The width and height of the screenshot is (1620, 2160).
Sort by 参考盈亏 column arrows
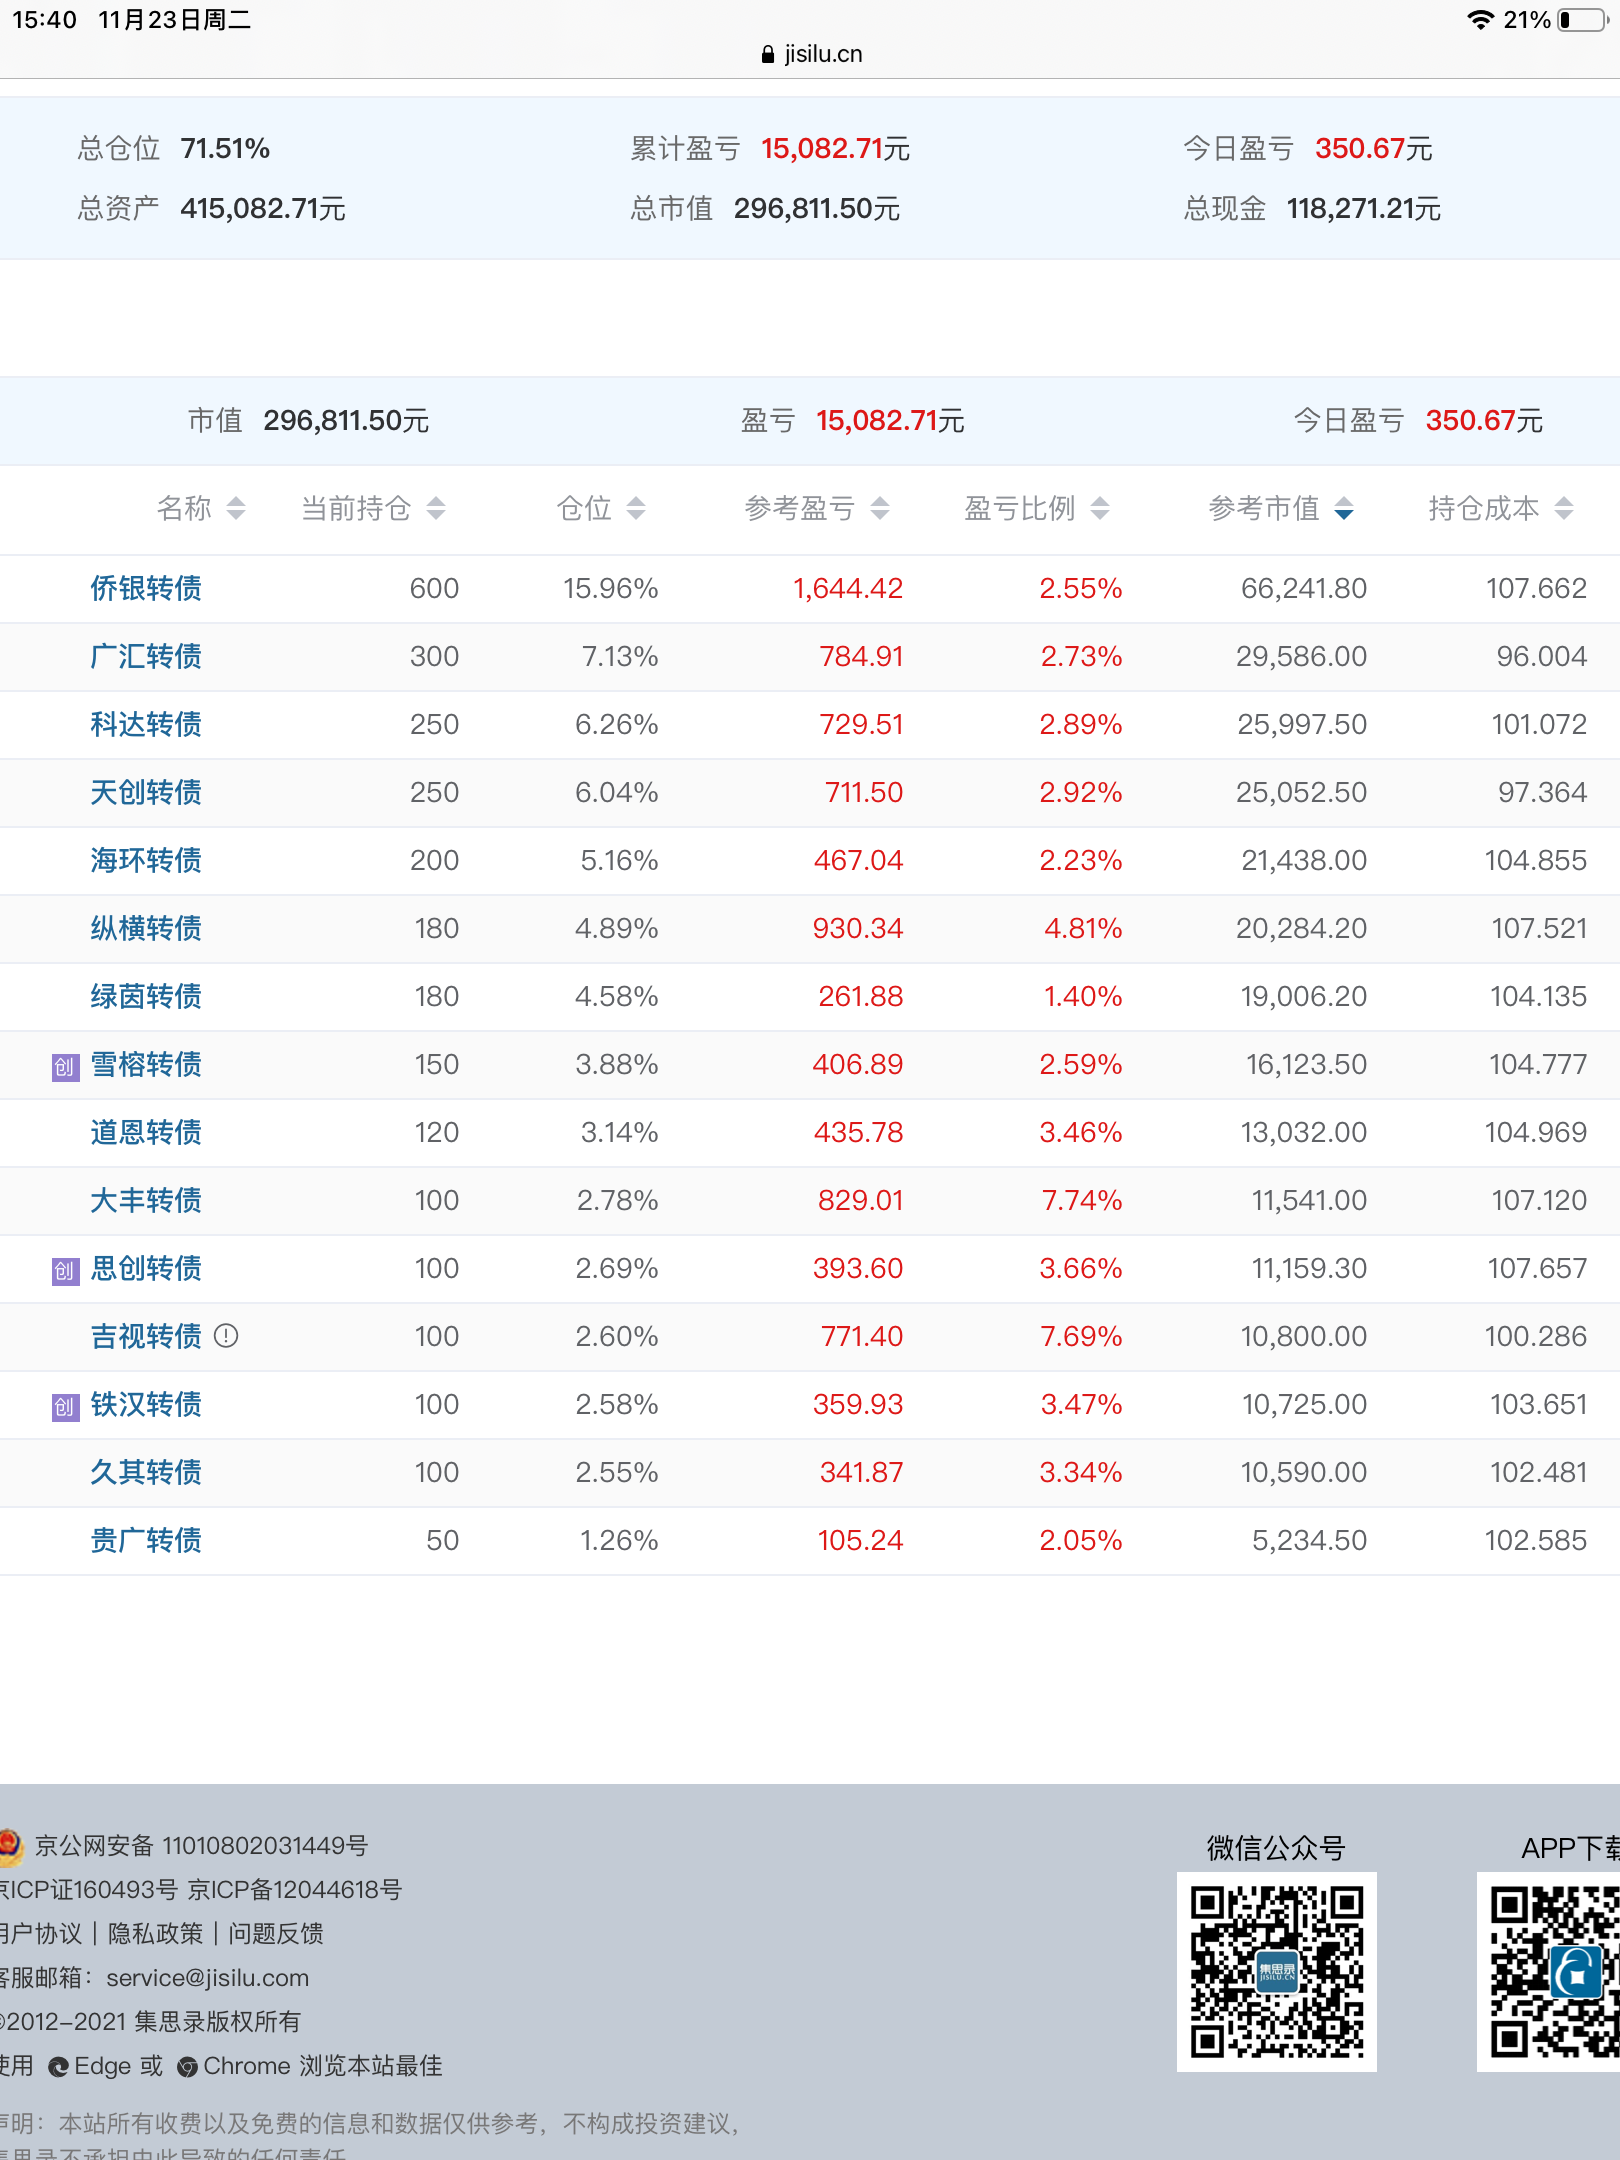pyautogui.click(x=880, y=508)
